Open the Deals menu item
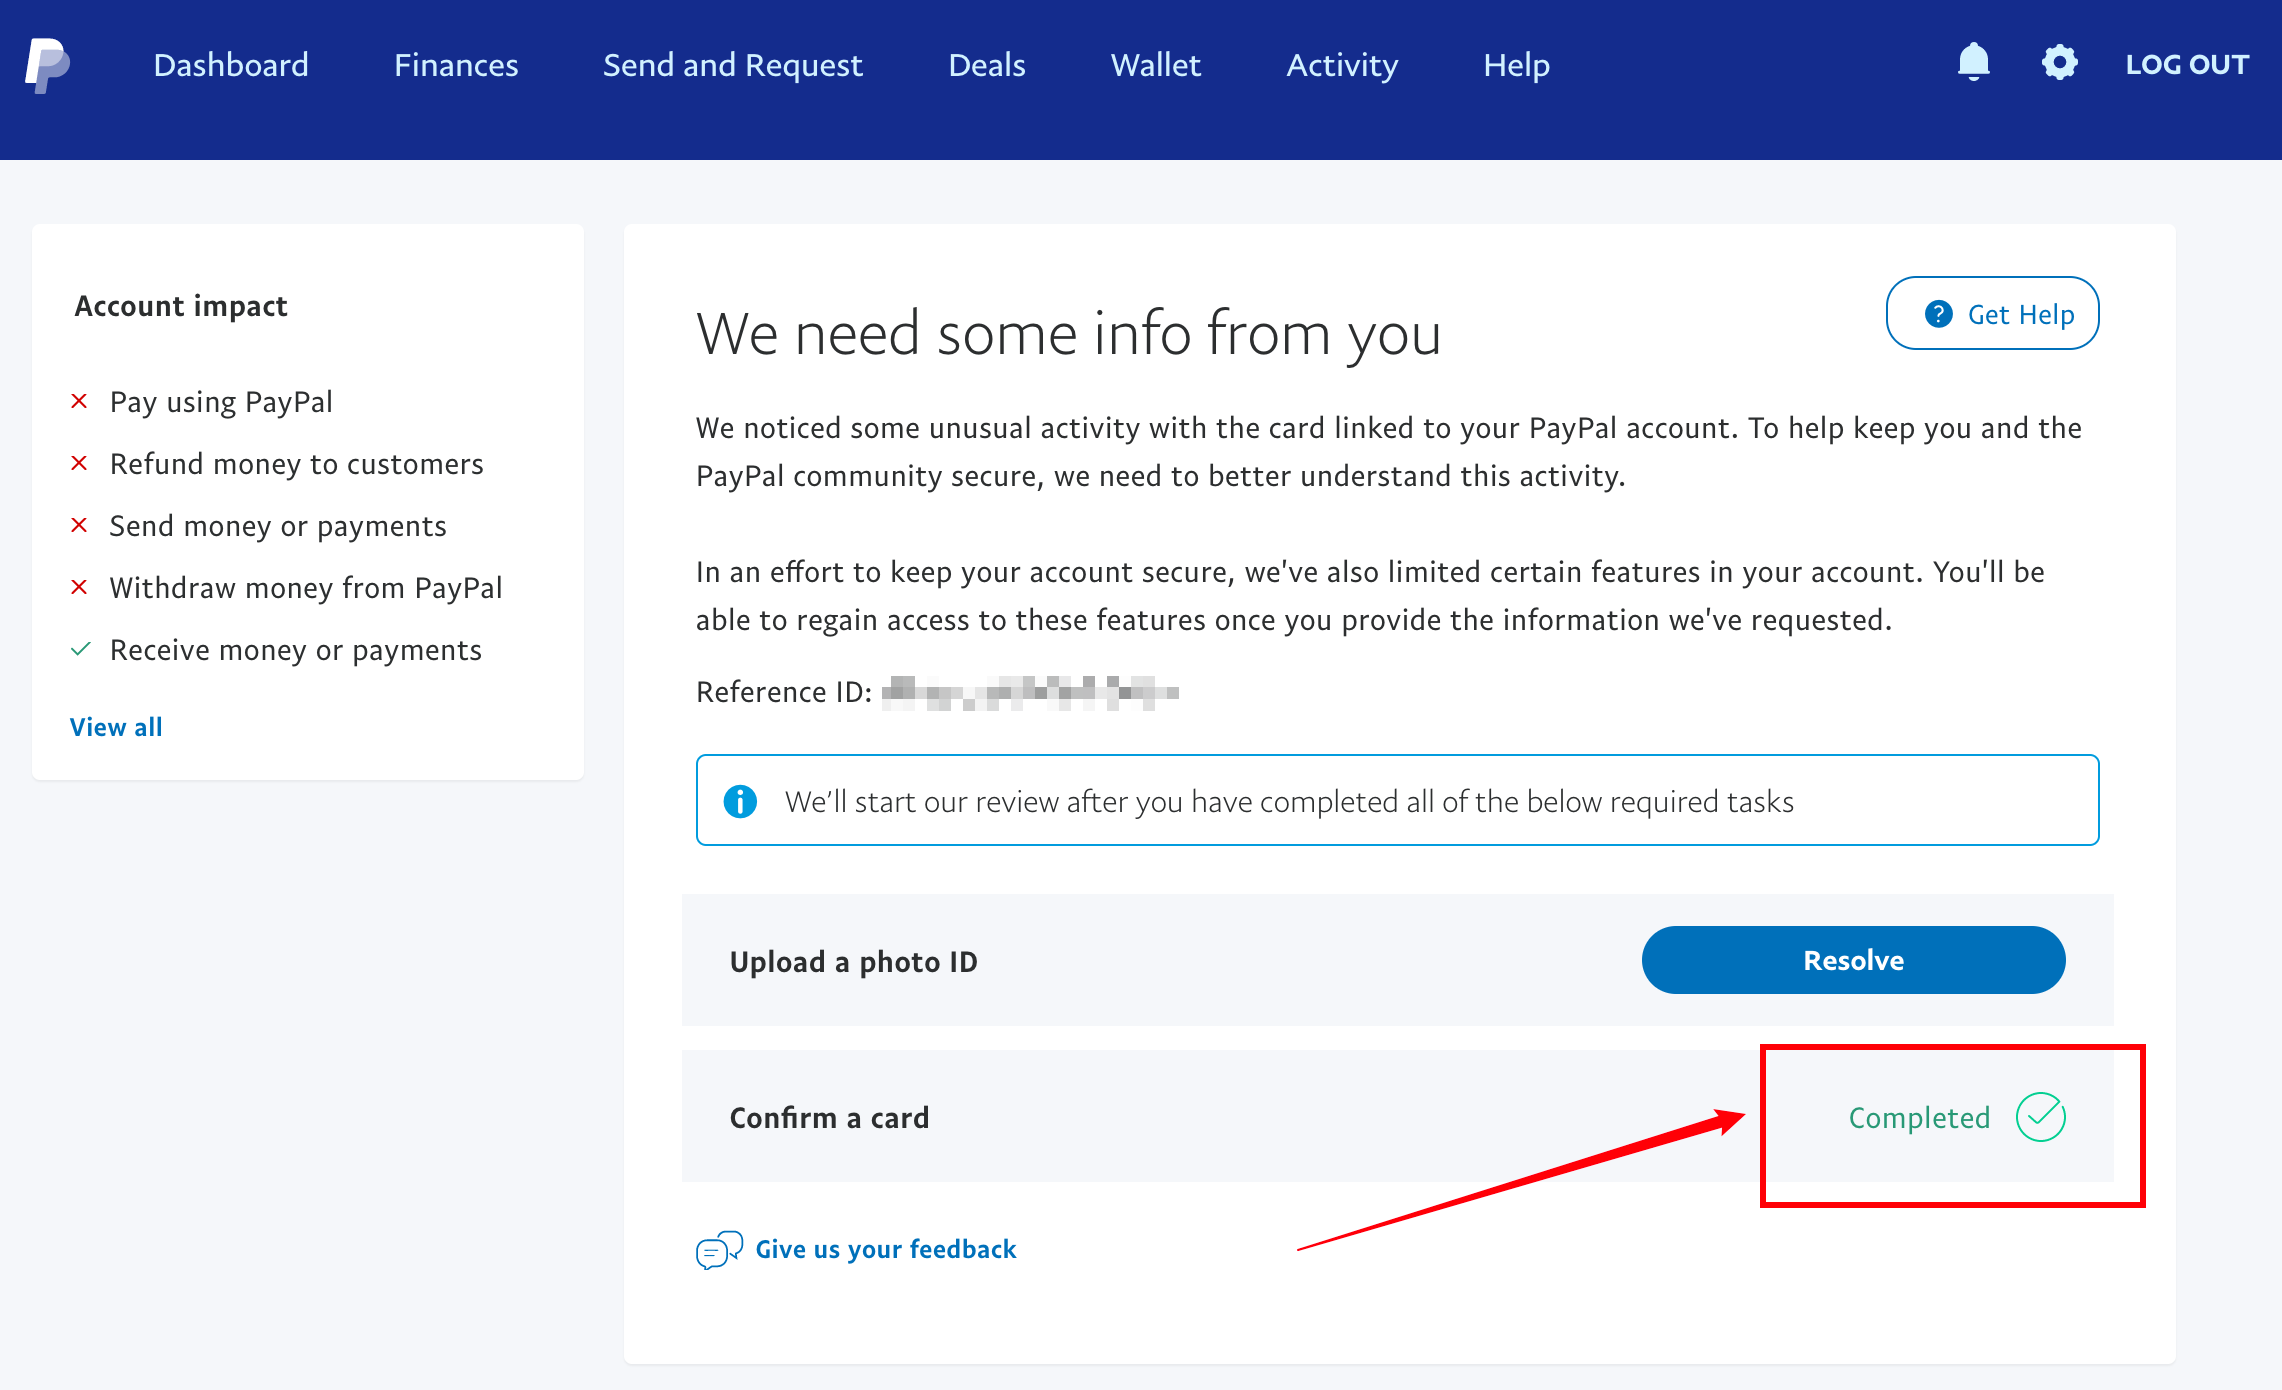 tap(986, 65)
